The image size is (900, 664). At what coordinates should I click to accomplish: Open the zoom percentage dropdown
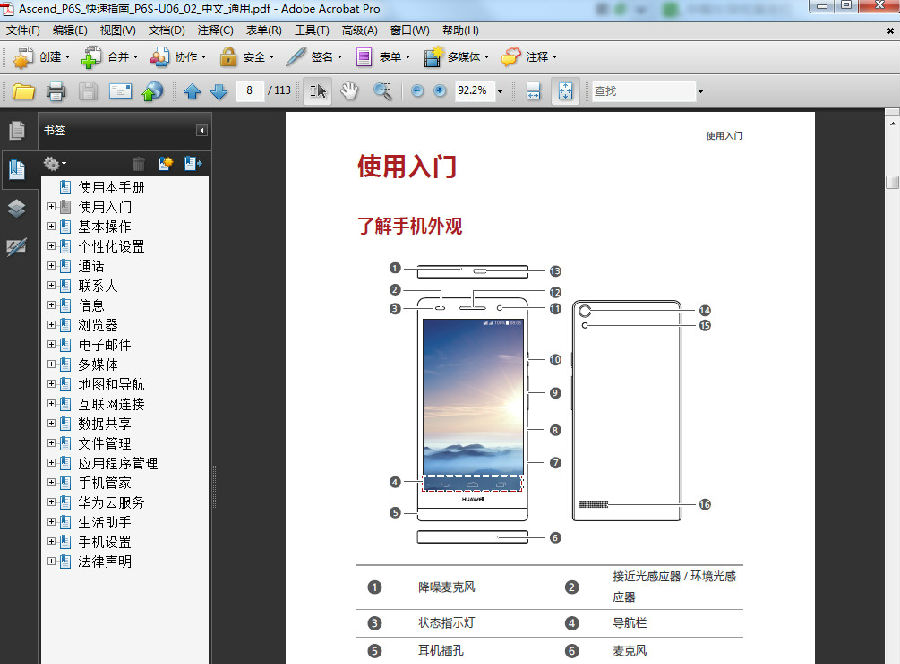click(499, 91)
